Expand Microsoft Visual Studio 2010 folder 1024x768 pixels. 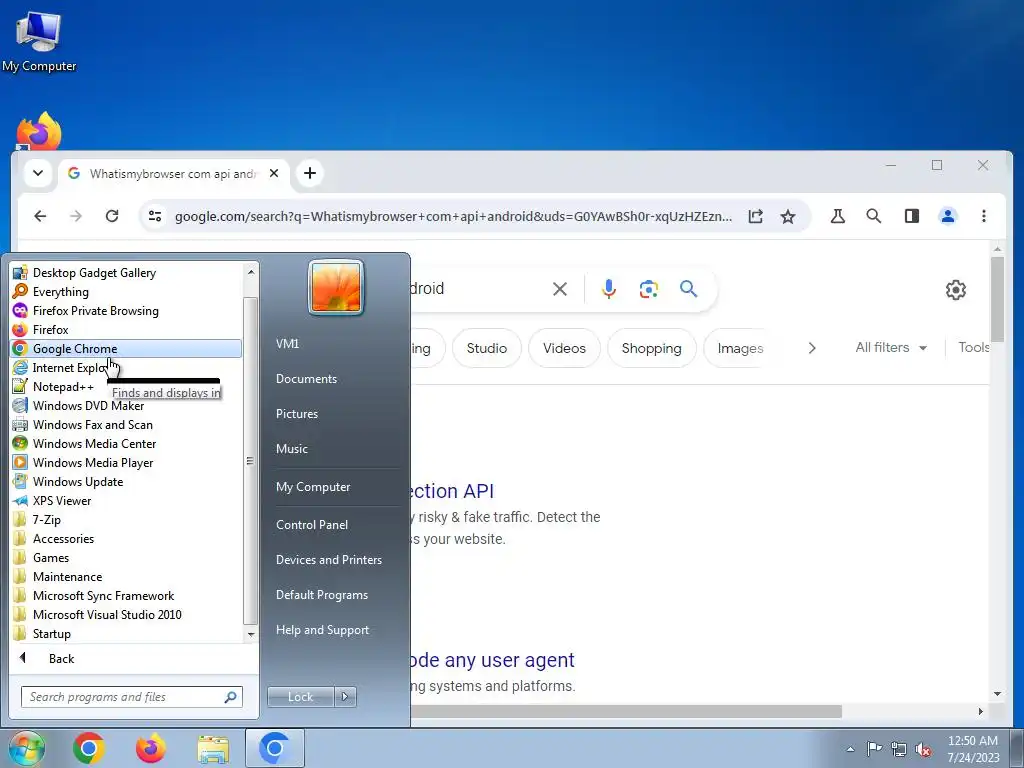(x=126, y=615)
